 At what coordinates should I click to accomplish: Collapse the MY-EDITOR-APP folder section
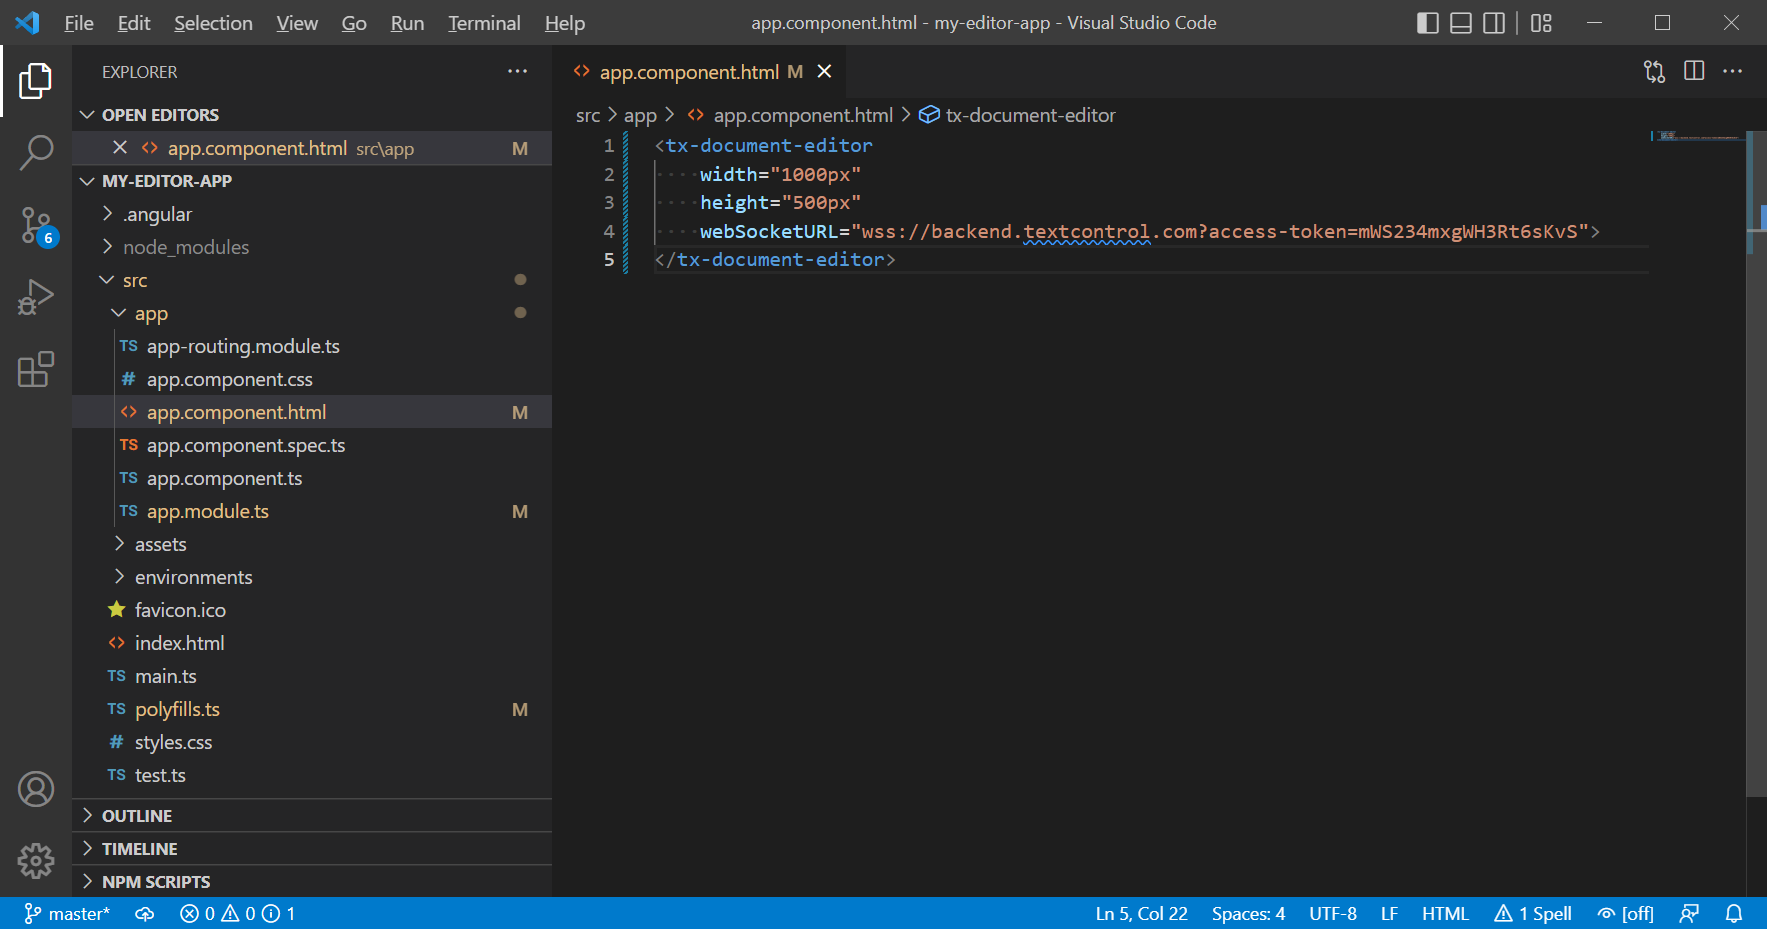click(x=312, y=181)
